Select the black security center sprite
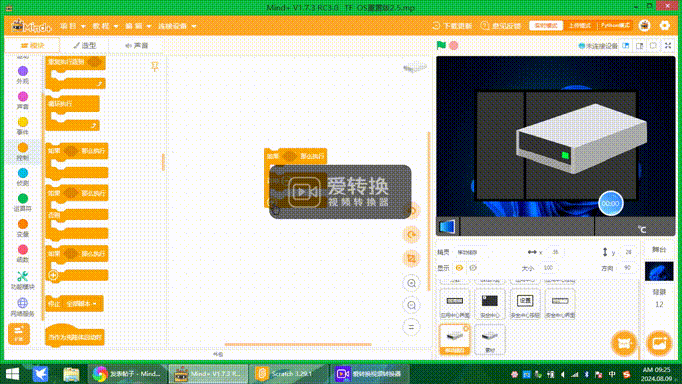The width and height of the screenshot is (682, 384). [x=490, y=304]
